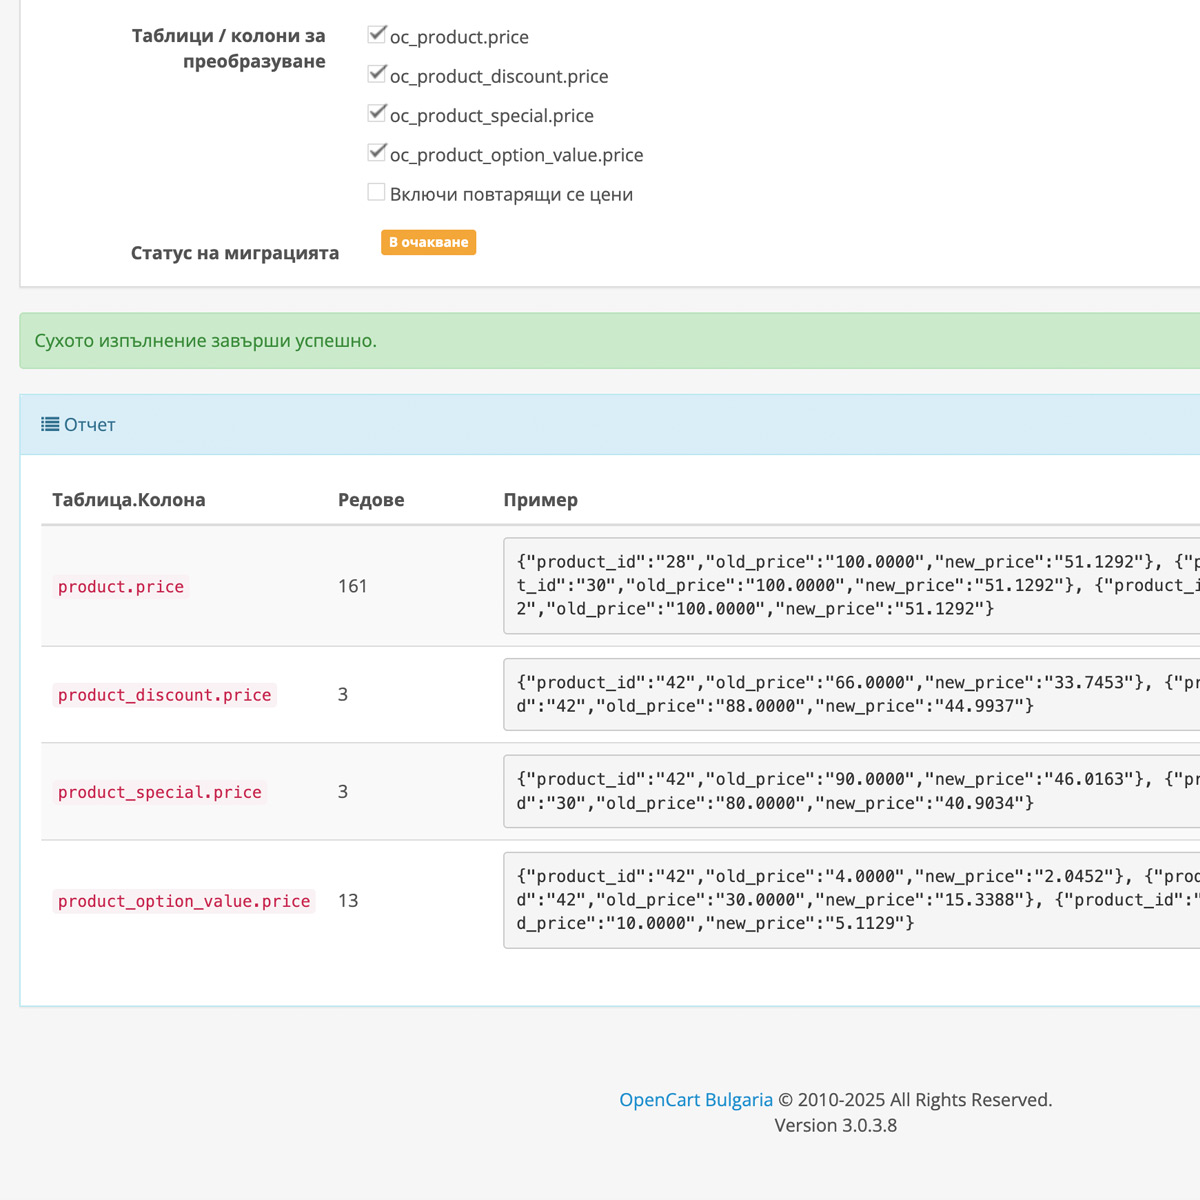Select the product_option_value.price code label

184,901
